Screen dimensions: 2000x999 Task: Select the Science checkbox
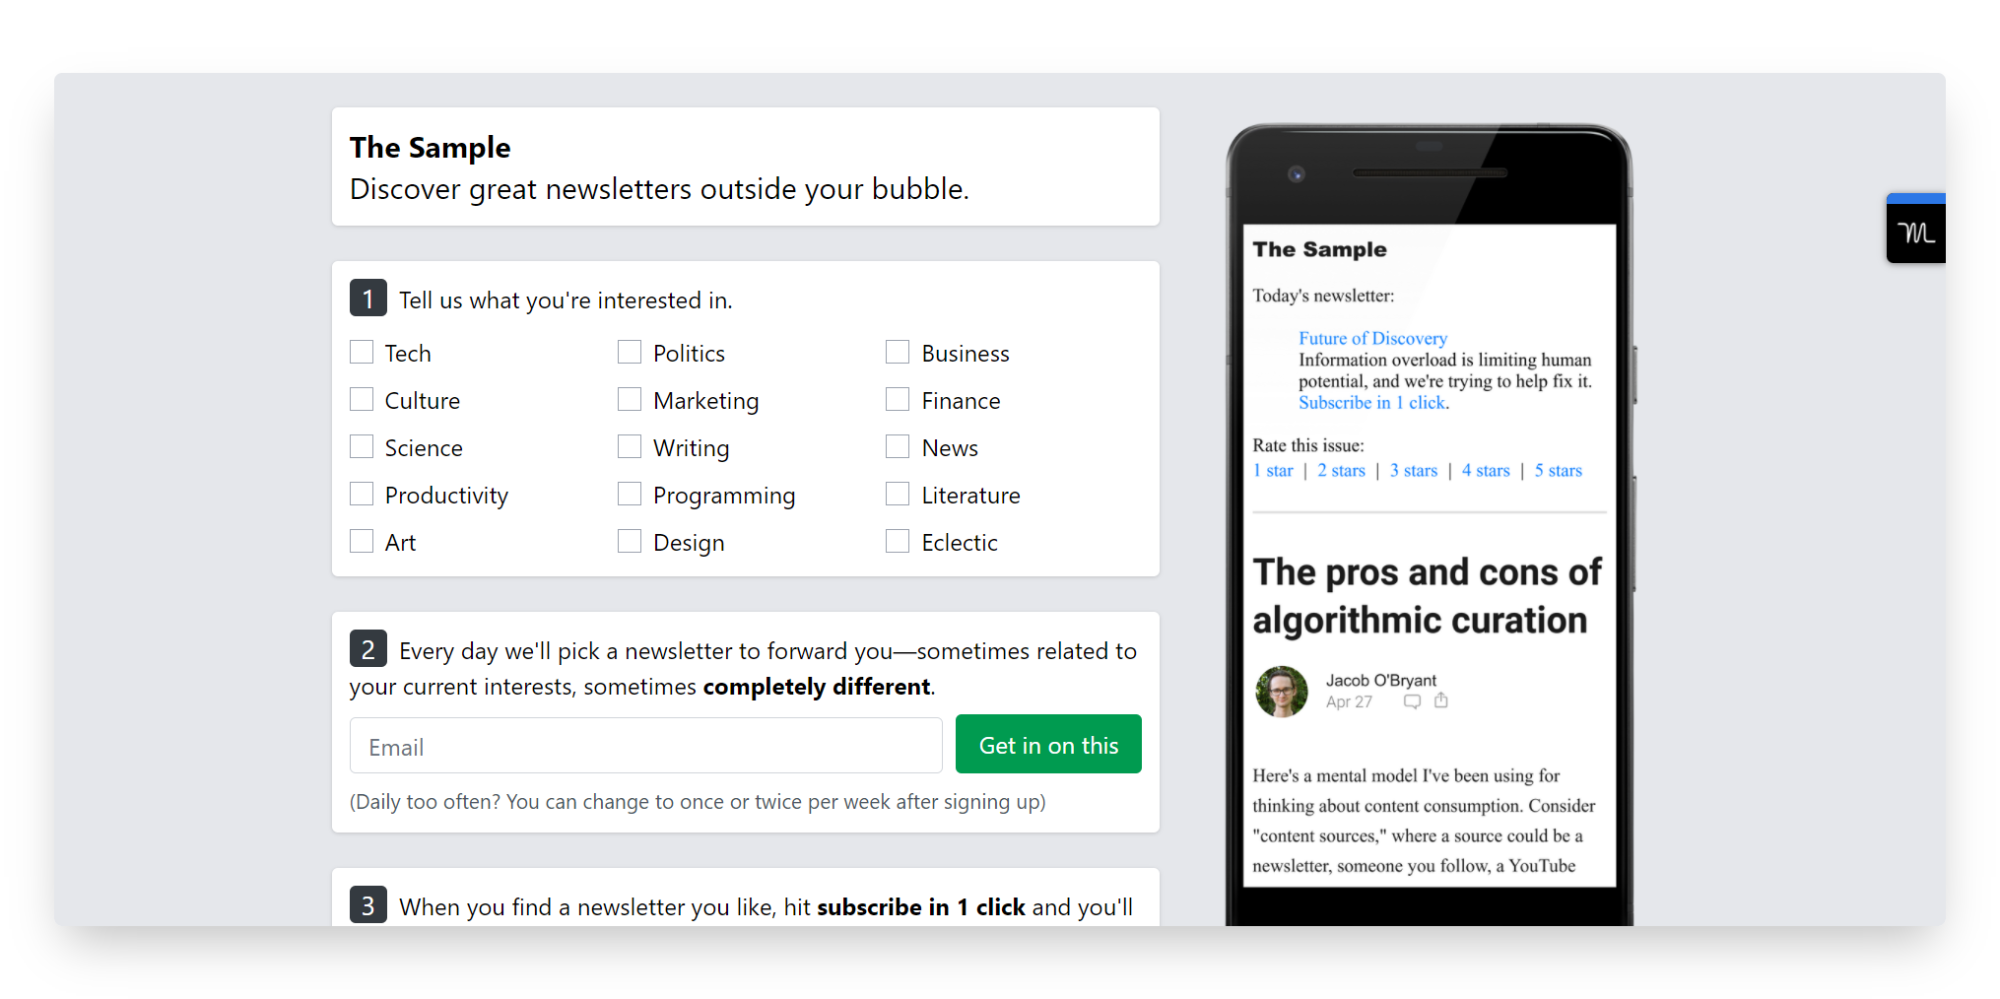[x=361, y=446]
